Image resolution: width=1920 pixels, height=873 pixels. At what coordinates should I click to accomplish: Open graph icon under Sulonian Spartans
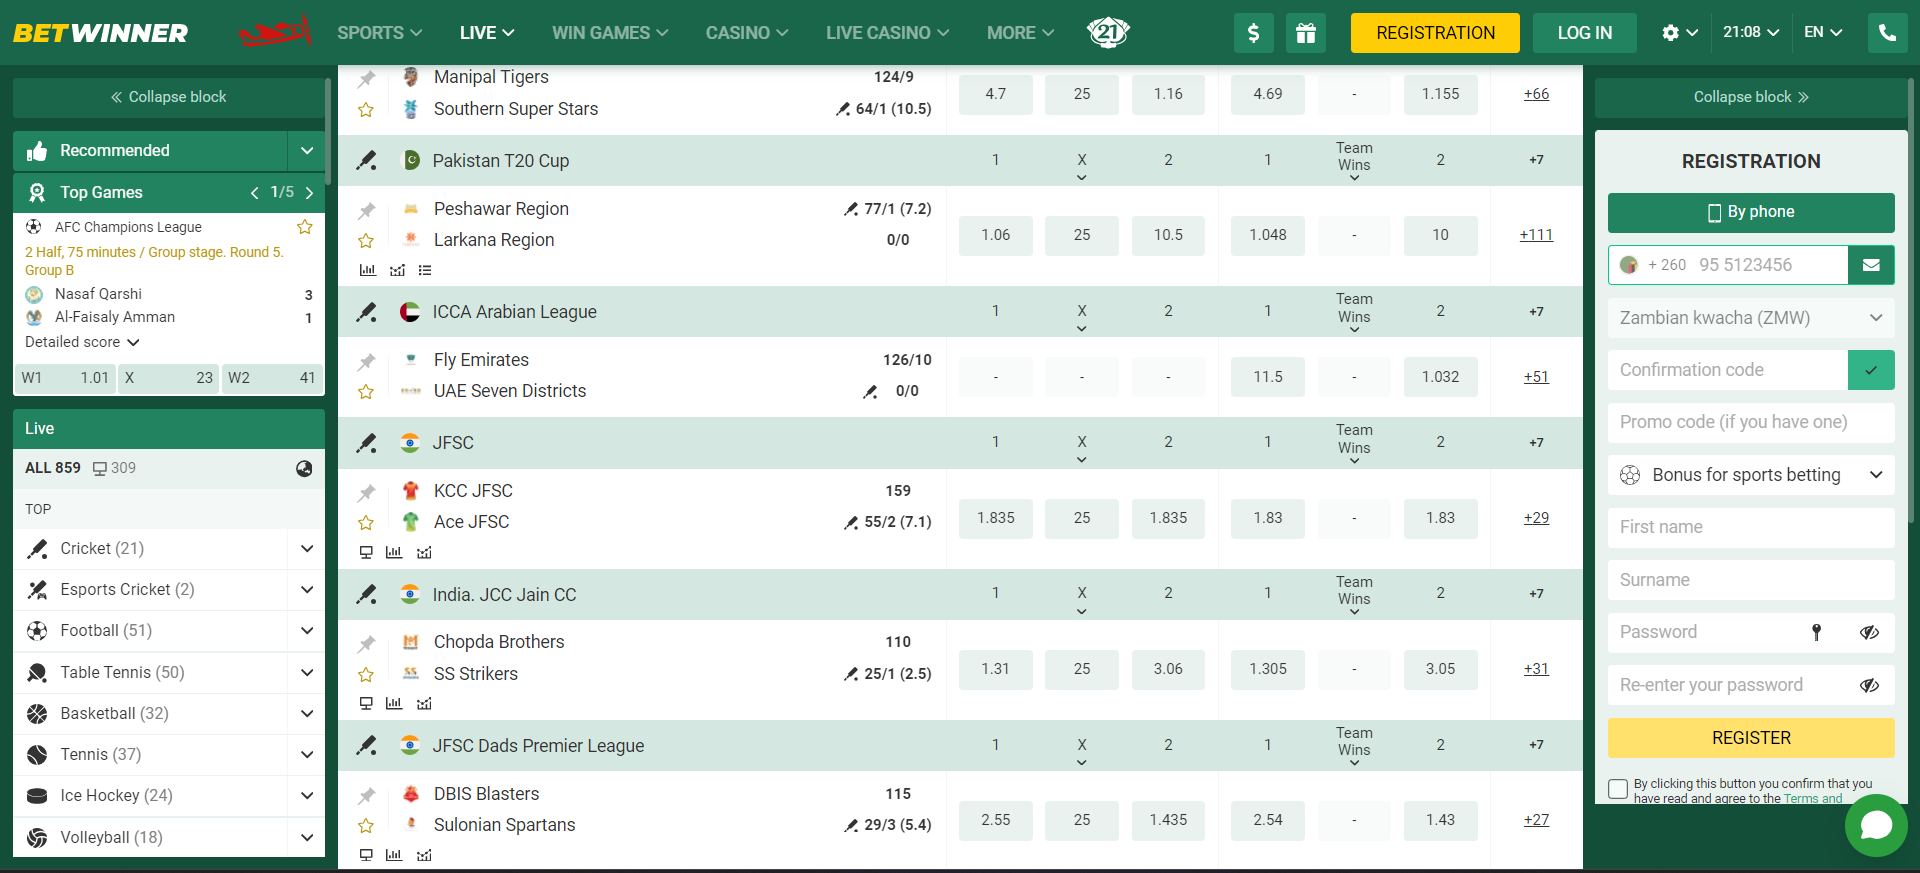click(424, 855)
